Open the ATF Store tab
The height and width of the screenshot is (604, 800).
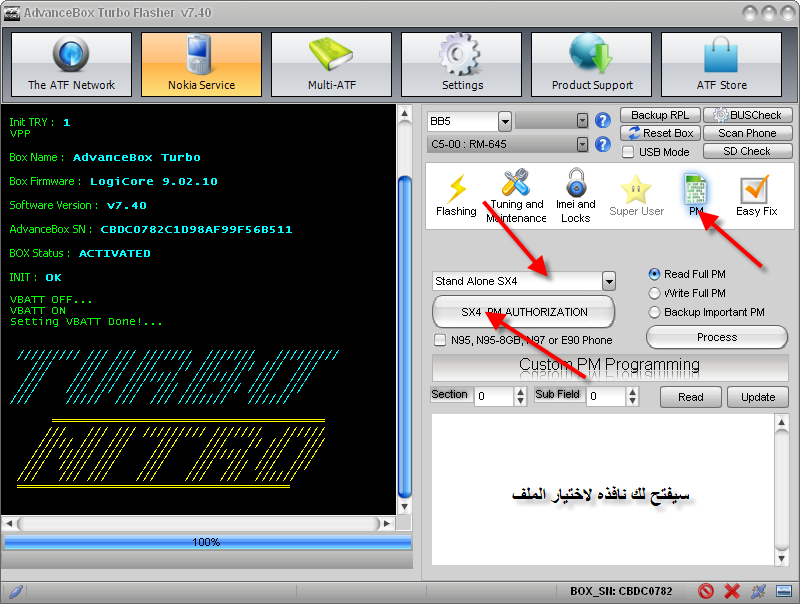pos(721,64)
